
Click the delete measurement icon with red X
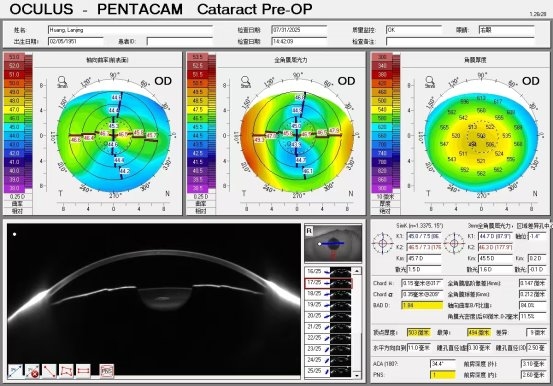tap(32, 371)
